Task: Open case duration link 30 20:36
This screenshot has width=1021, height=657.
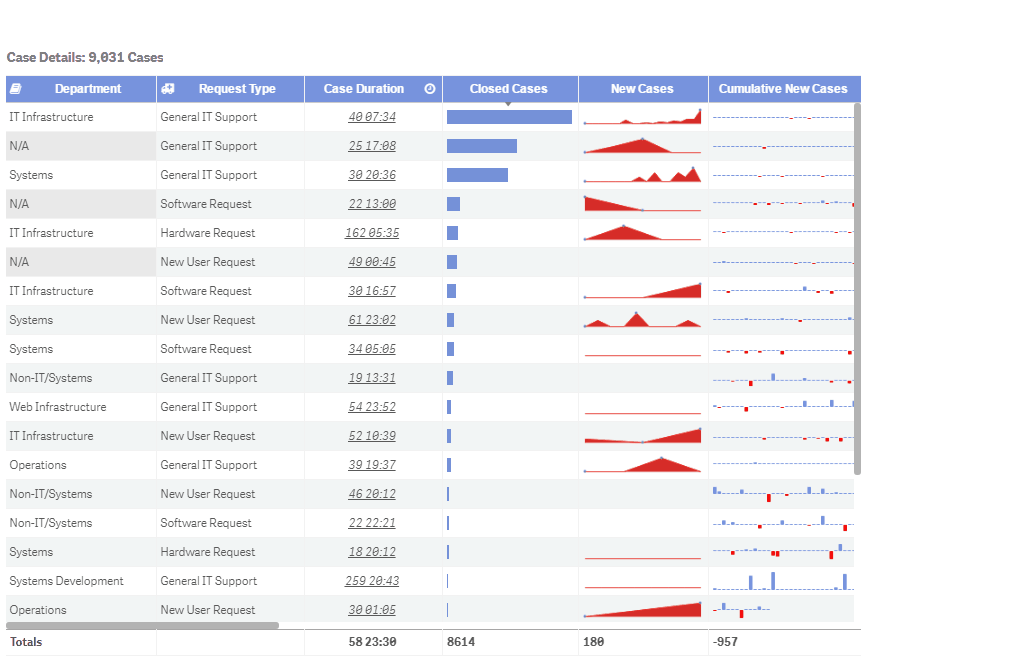Action: [x=372, y=175]
